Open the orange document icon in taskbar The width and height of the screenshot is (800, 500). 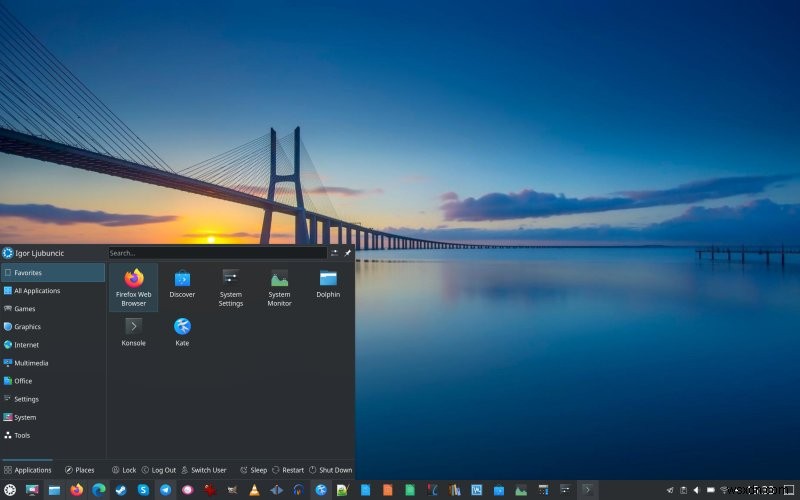388,490
